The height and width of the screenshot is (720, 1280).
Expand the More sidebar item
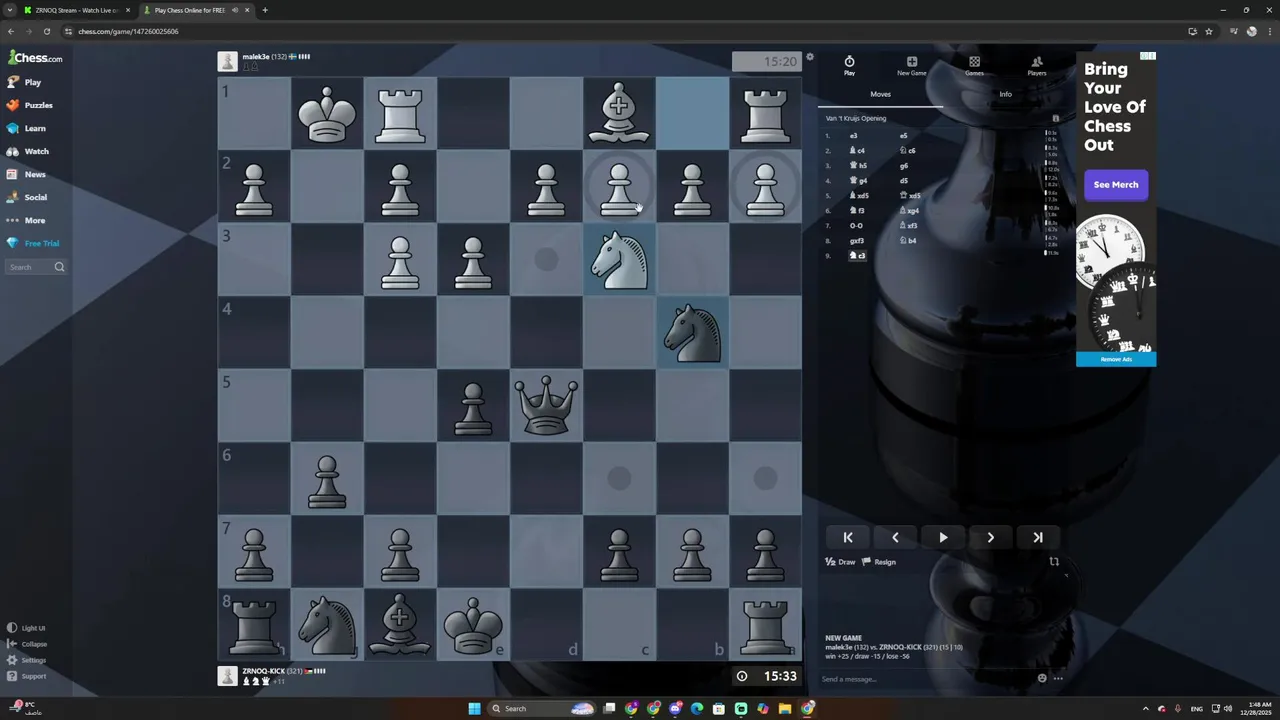(27, 220)
